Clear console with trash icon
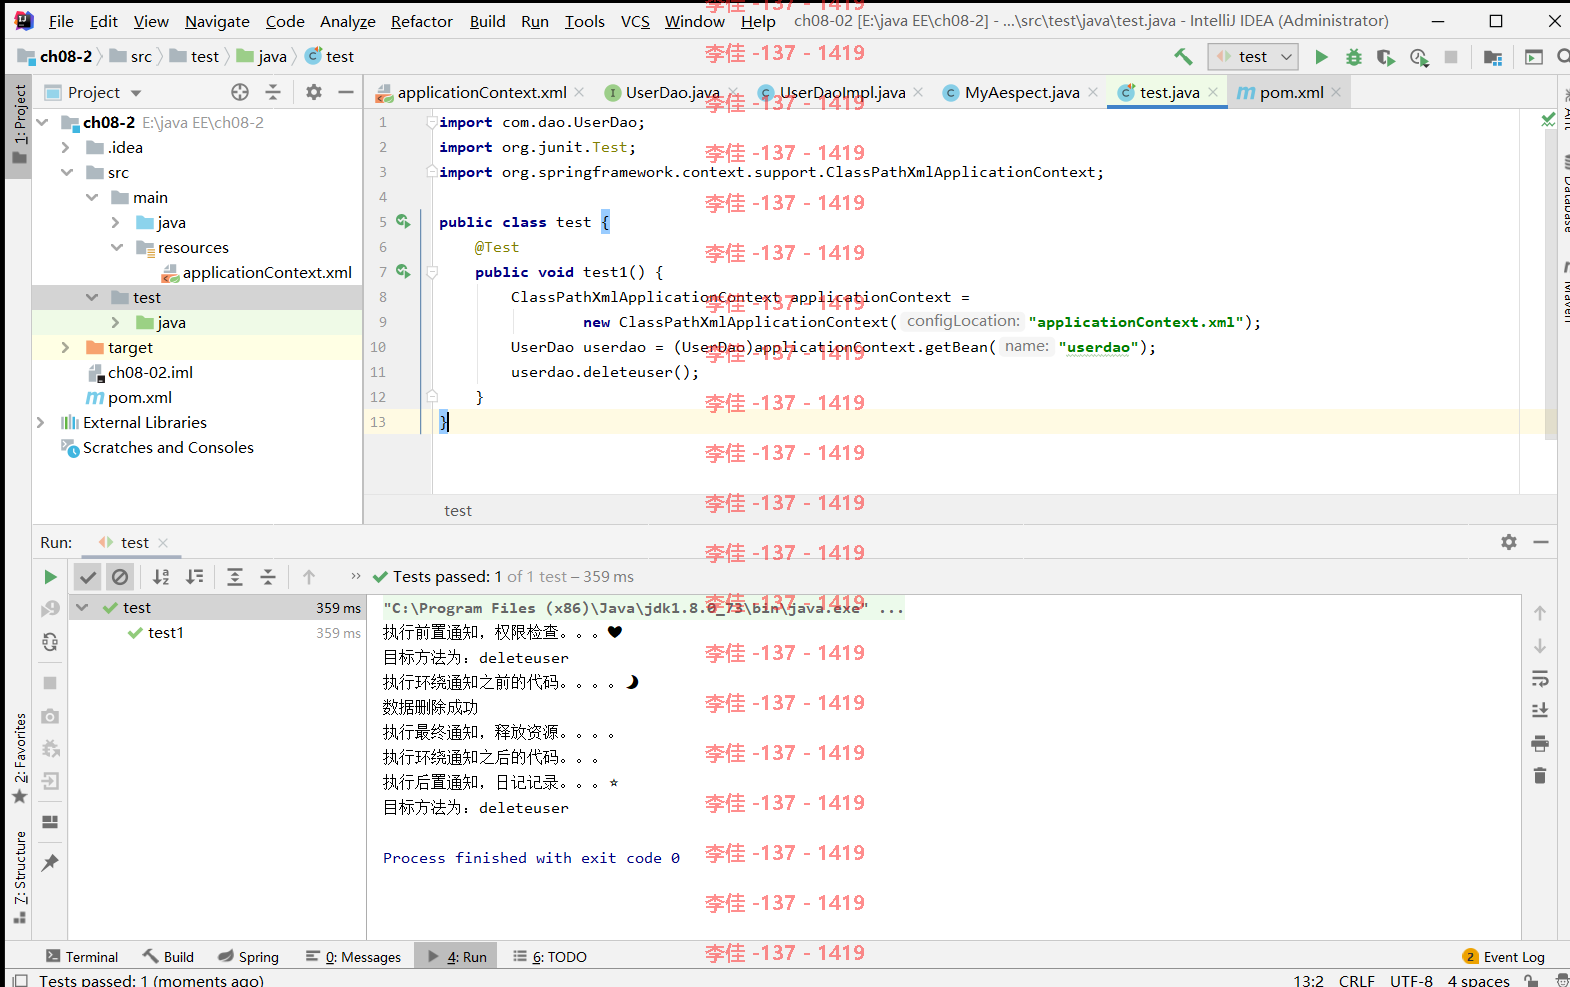The image size is (1570, 987). (1540, 776)
